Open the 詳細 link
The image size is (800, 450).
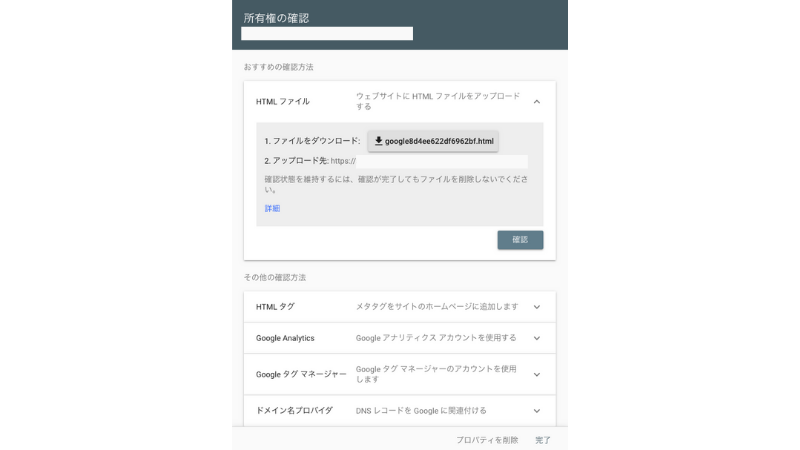pos(272,208)
